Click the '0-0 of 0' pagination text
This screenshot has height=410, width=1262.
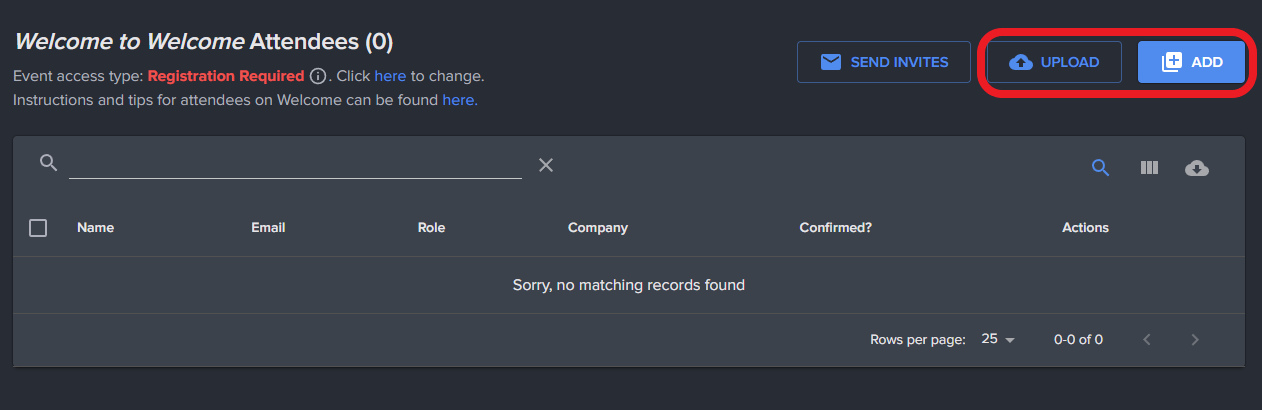[x=1078, y=340]
